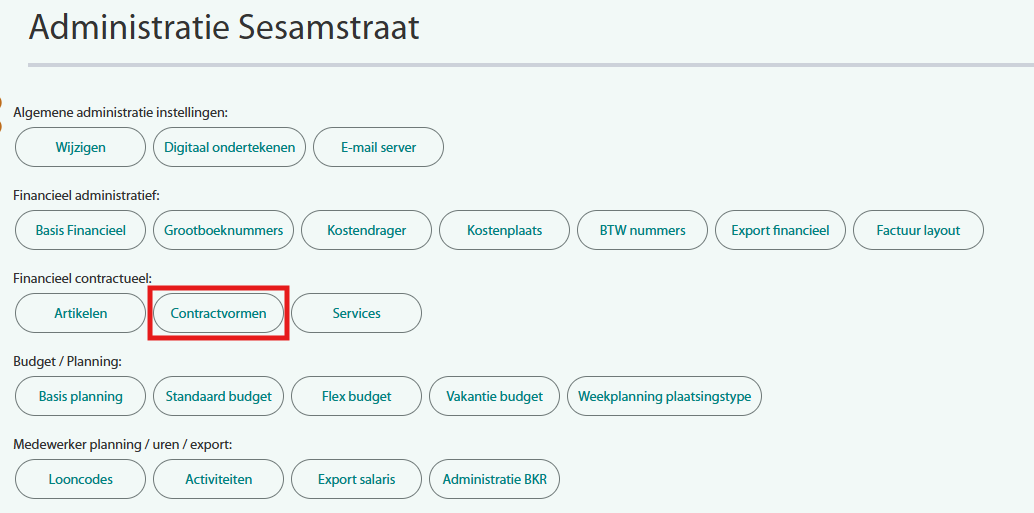Click the Wijzigen button
Image resolution: width=1034 pixels, height=513 pixels.
click(x=80, y=147)
